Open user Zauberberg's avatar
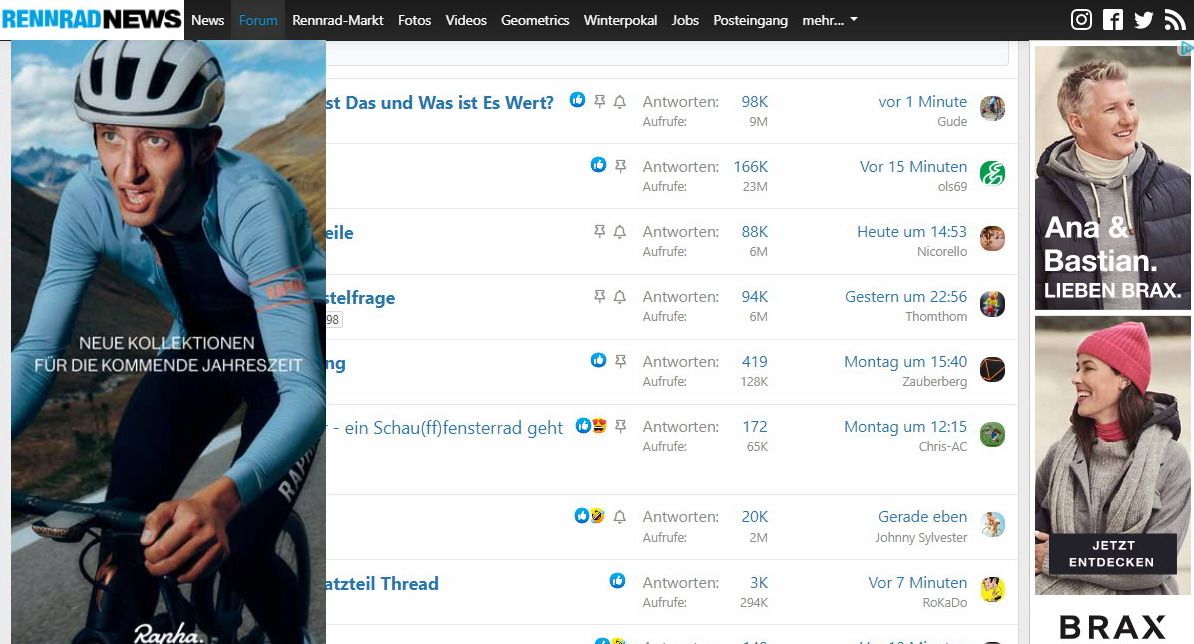This screenshot has width=1194, height=644. tap(992, 370)
